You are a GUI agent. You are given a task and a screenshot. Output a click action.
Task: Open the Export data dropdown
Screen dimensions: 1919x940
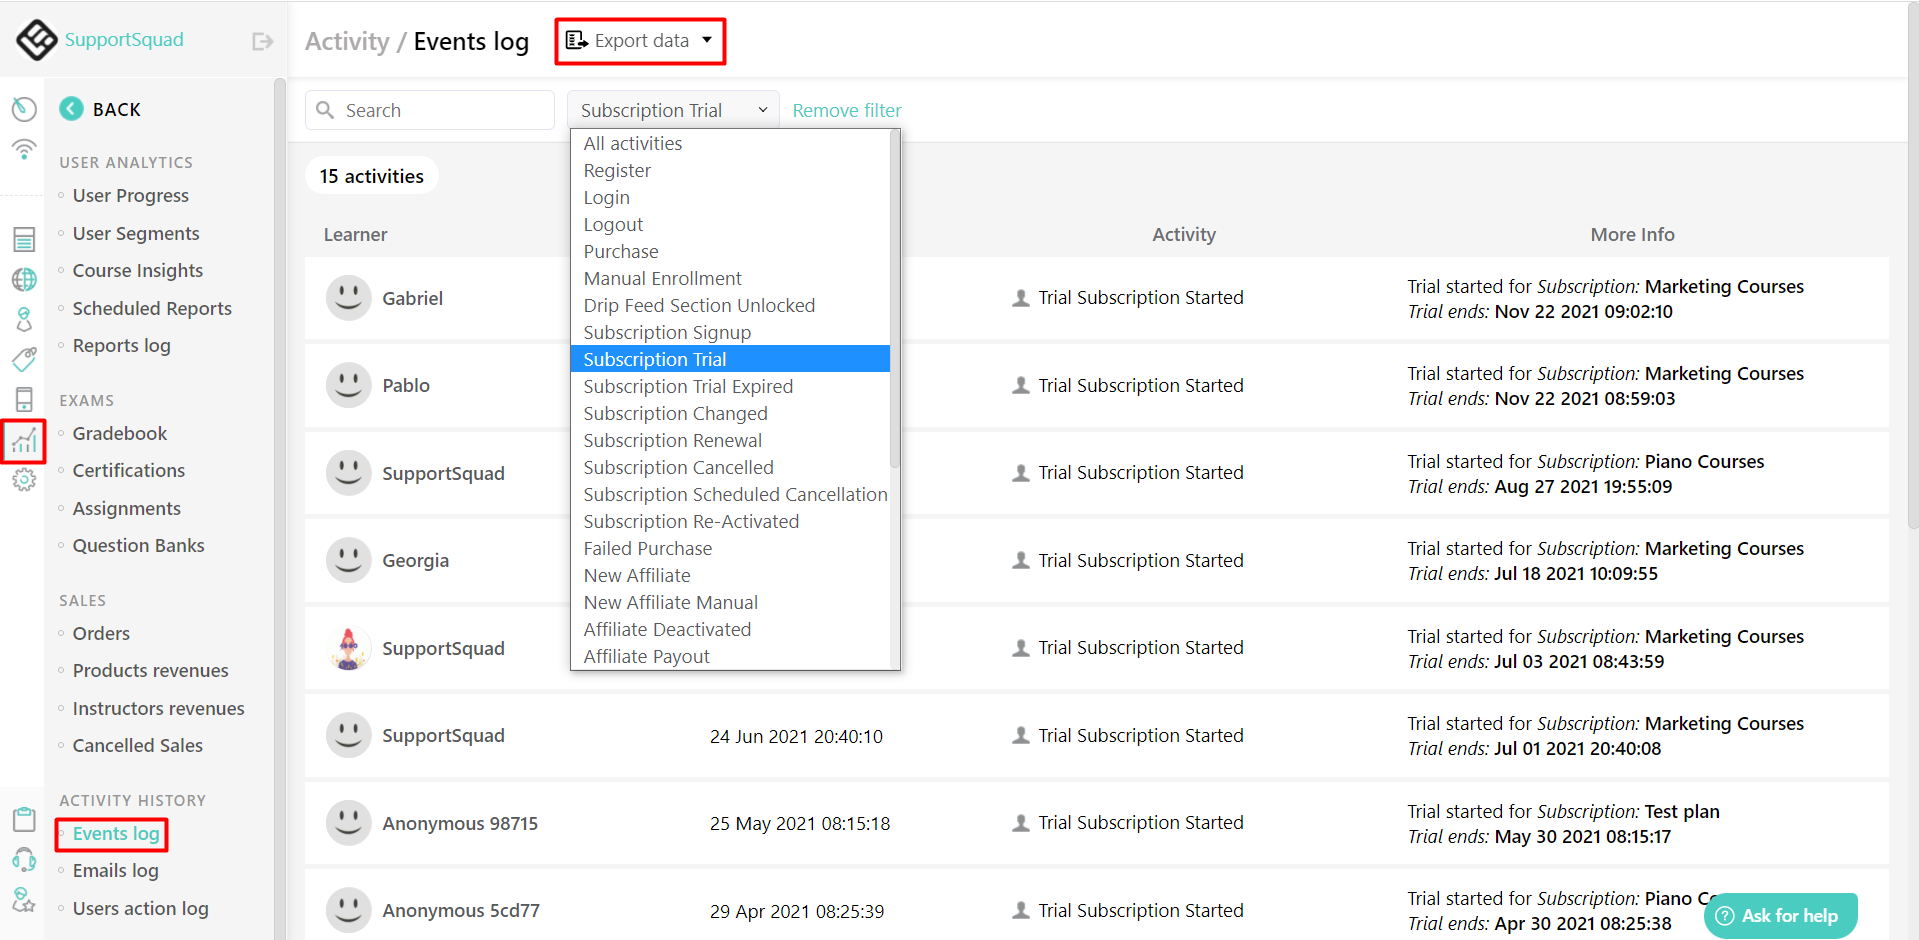point(639,41)
